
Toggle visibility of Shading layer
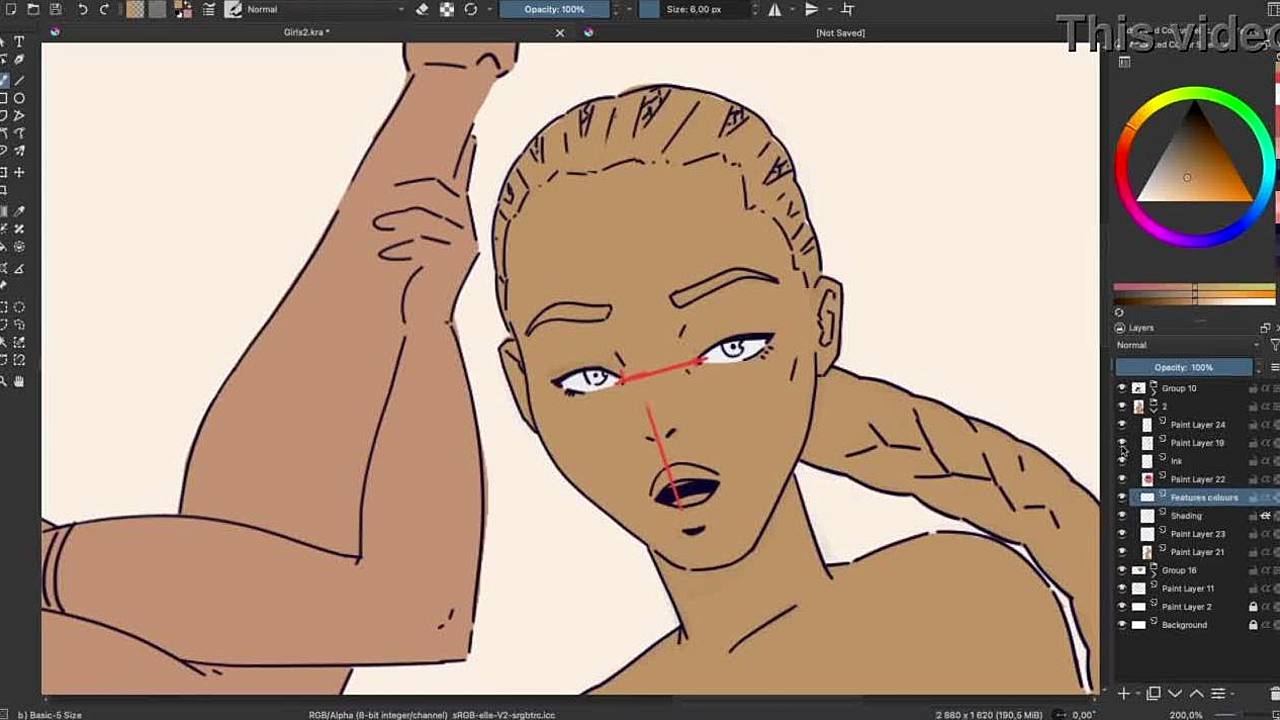pos(1121,516)
